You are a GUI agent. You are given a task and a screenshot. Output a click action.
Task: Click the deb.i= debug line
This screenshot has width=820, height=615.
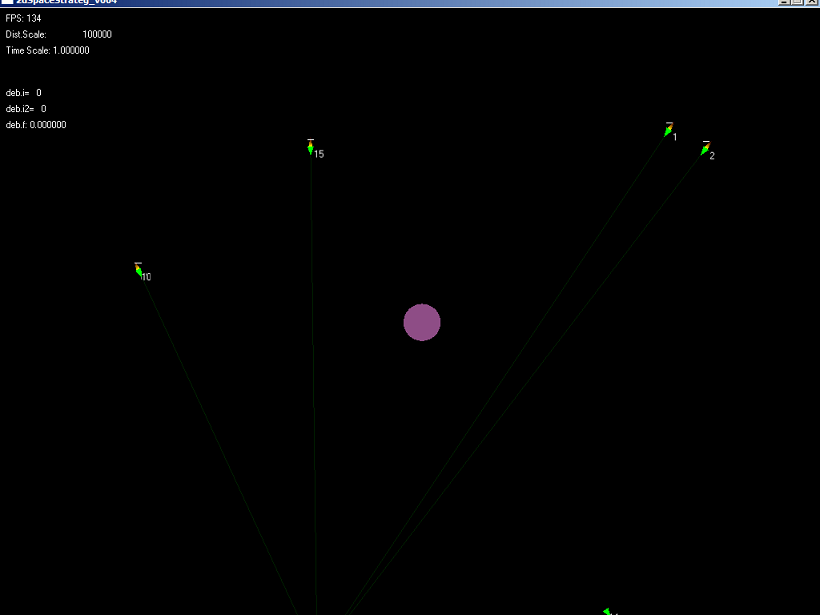pos(23,92)
